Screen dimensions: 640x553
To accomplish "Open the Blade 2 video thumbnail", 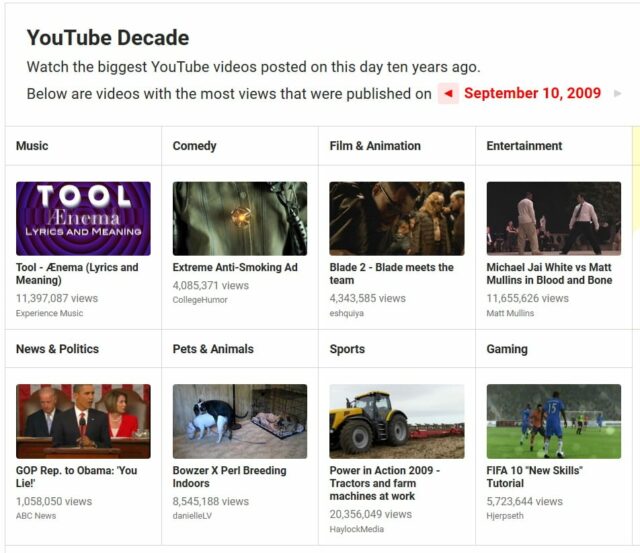I will tap(397, 218).
